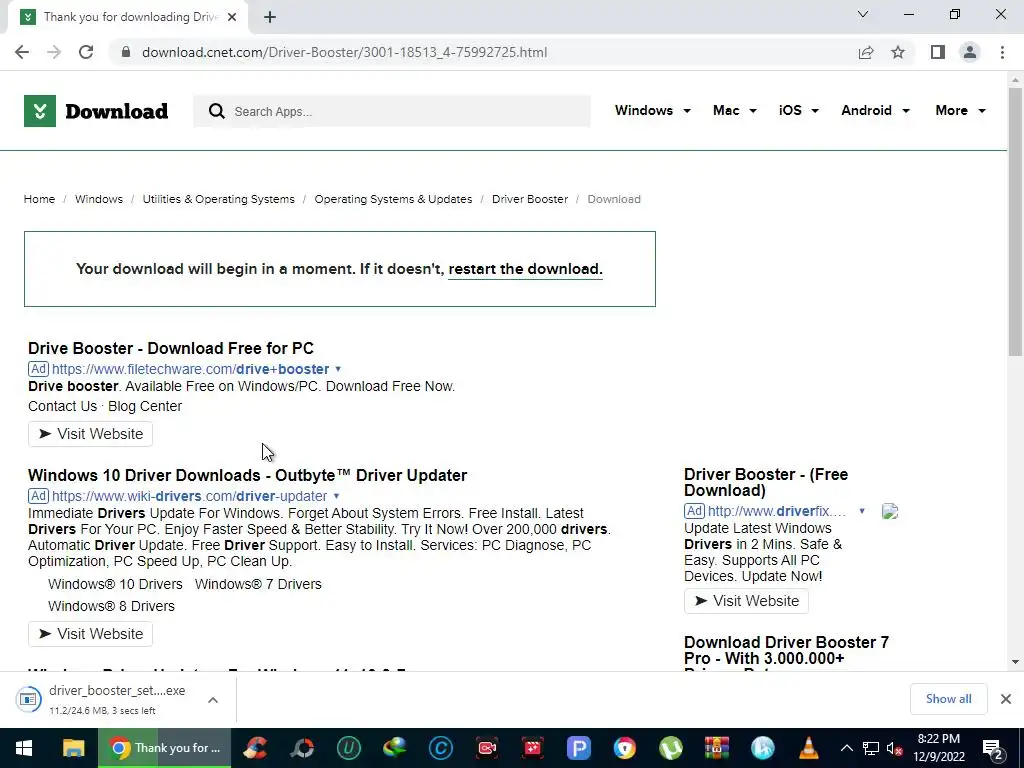Close the downloads bar

[1006, 699]
